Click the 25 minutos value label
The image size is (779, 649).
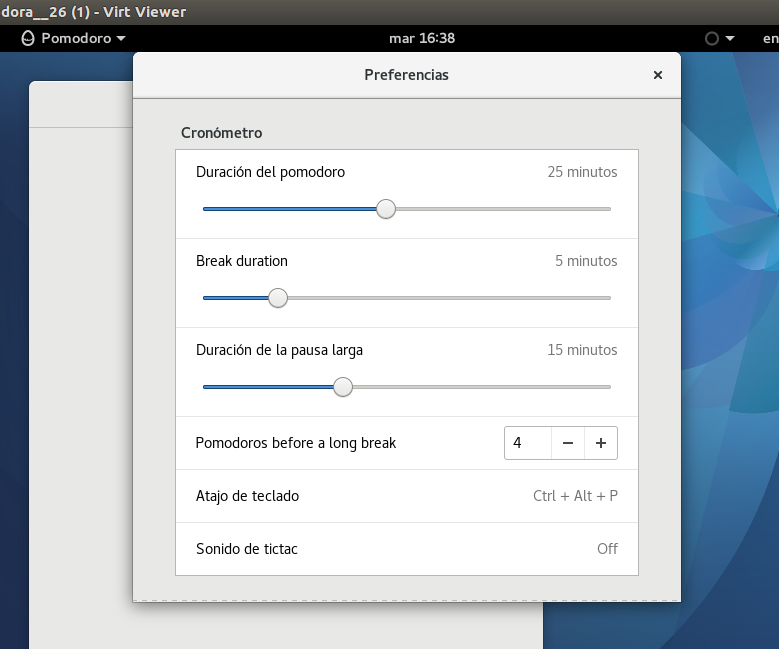tap(582, 172)
